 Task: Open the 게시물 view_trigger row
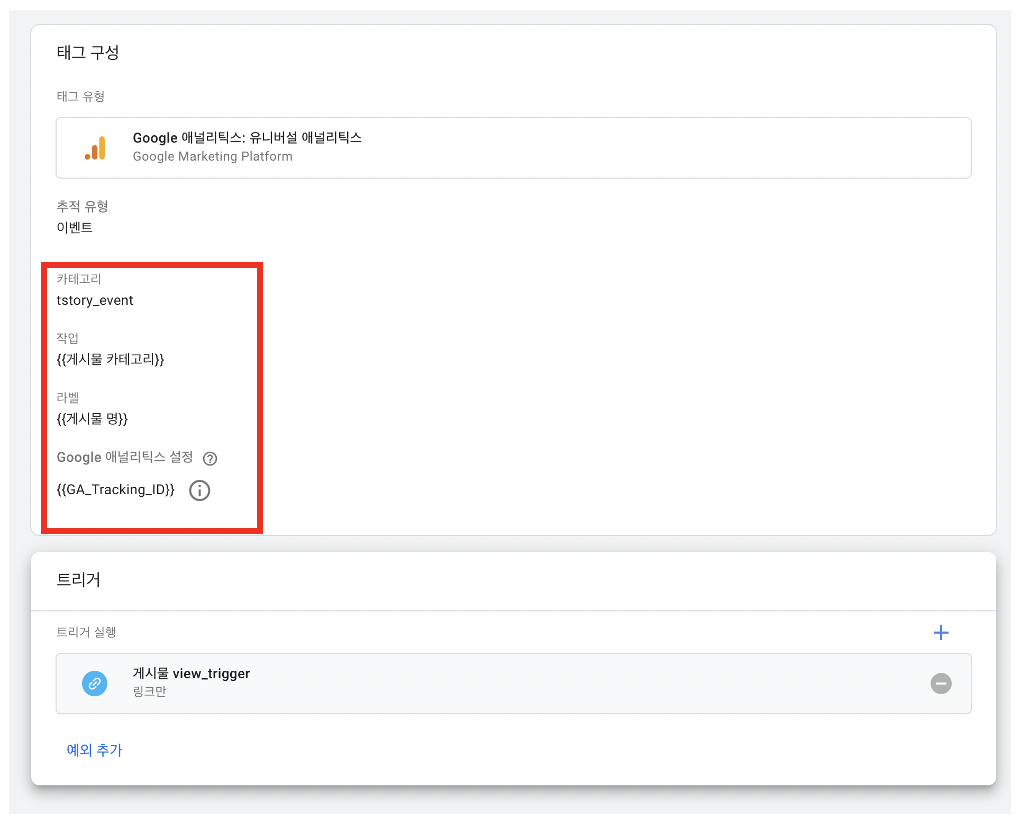513,683
